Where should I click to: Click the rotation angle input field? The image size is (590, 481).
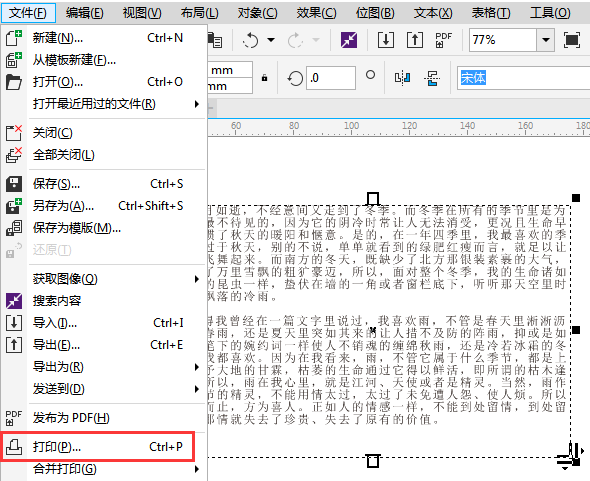pos(331,78)
